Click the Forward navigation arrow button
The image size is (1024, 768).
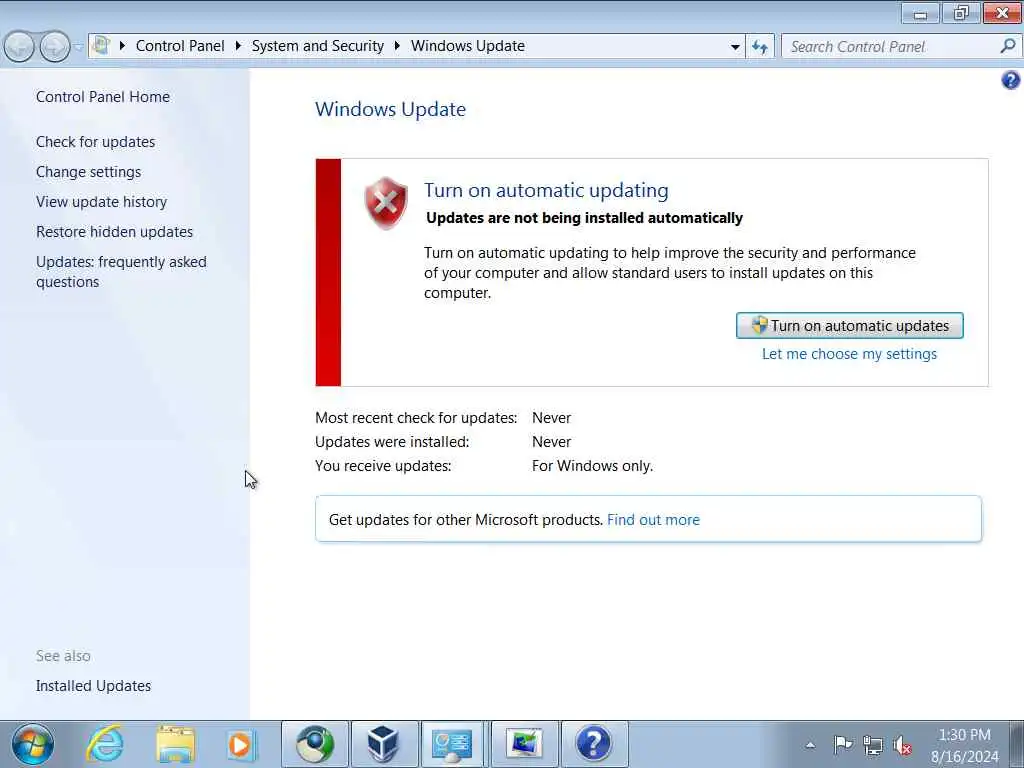tap(55, 47)
